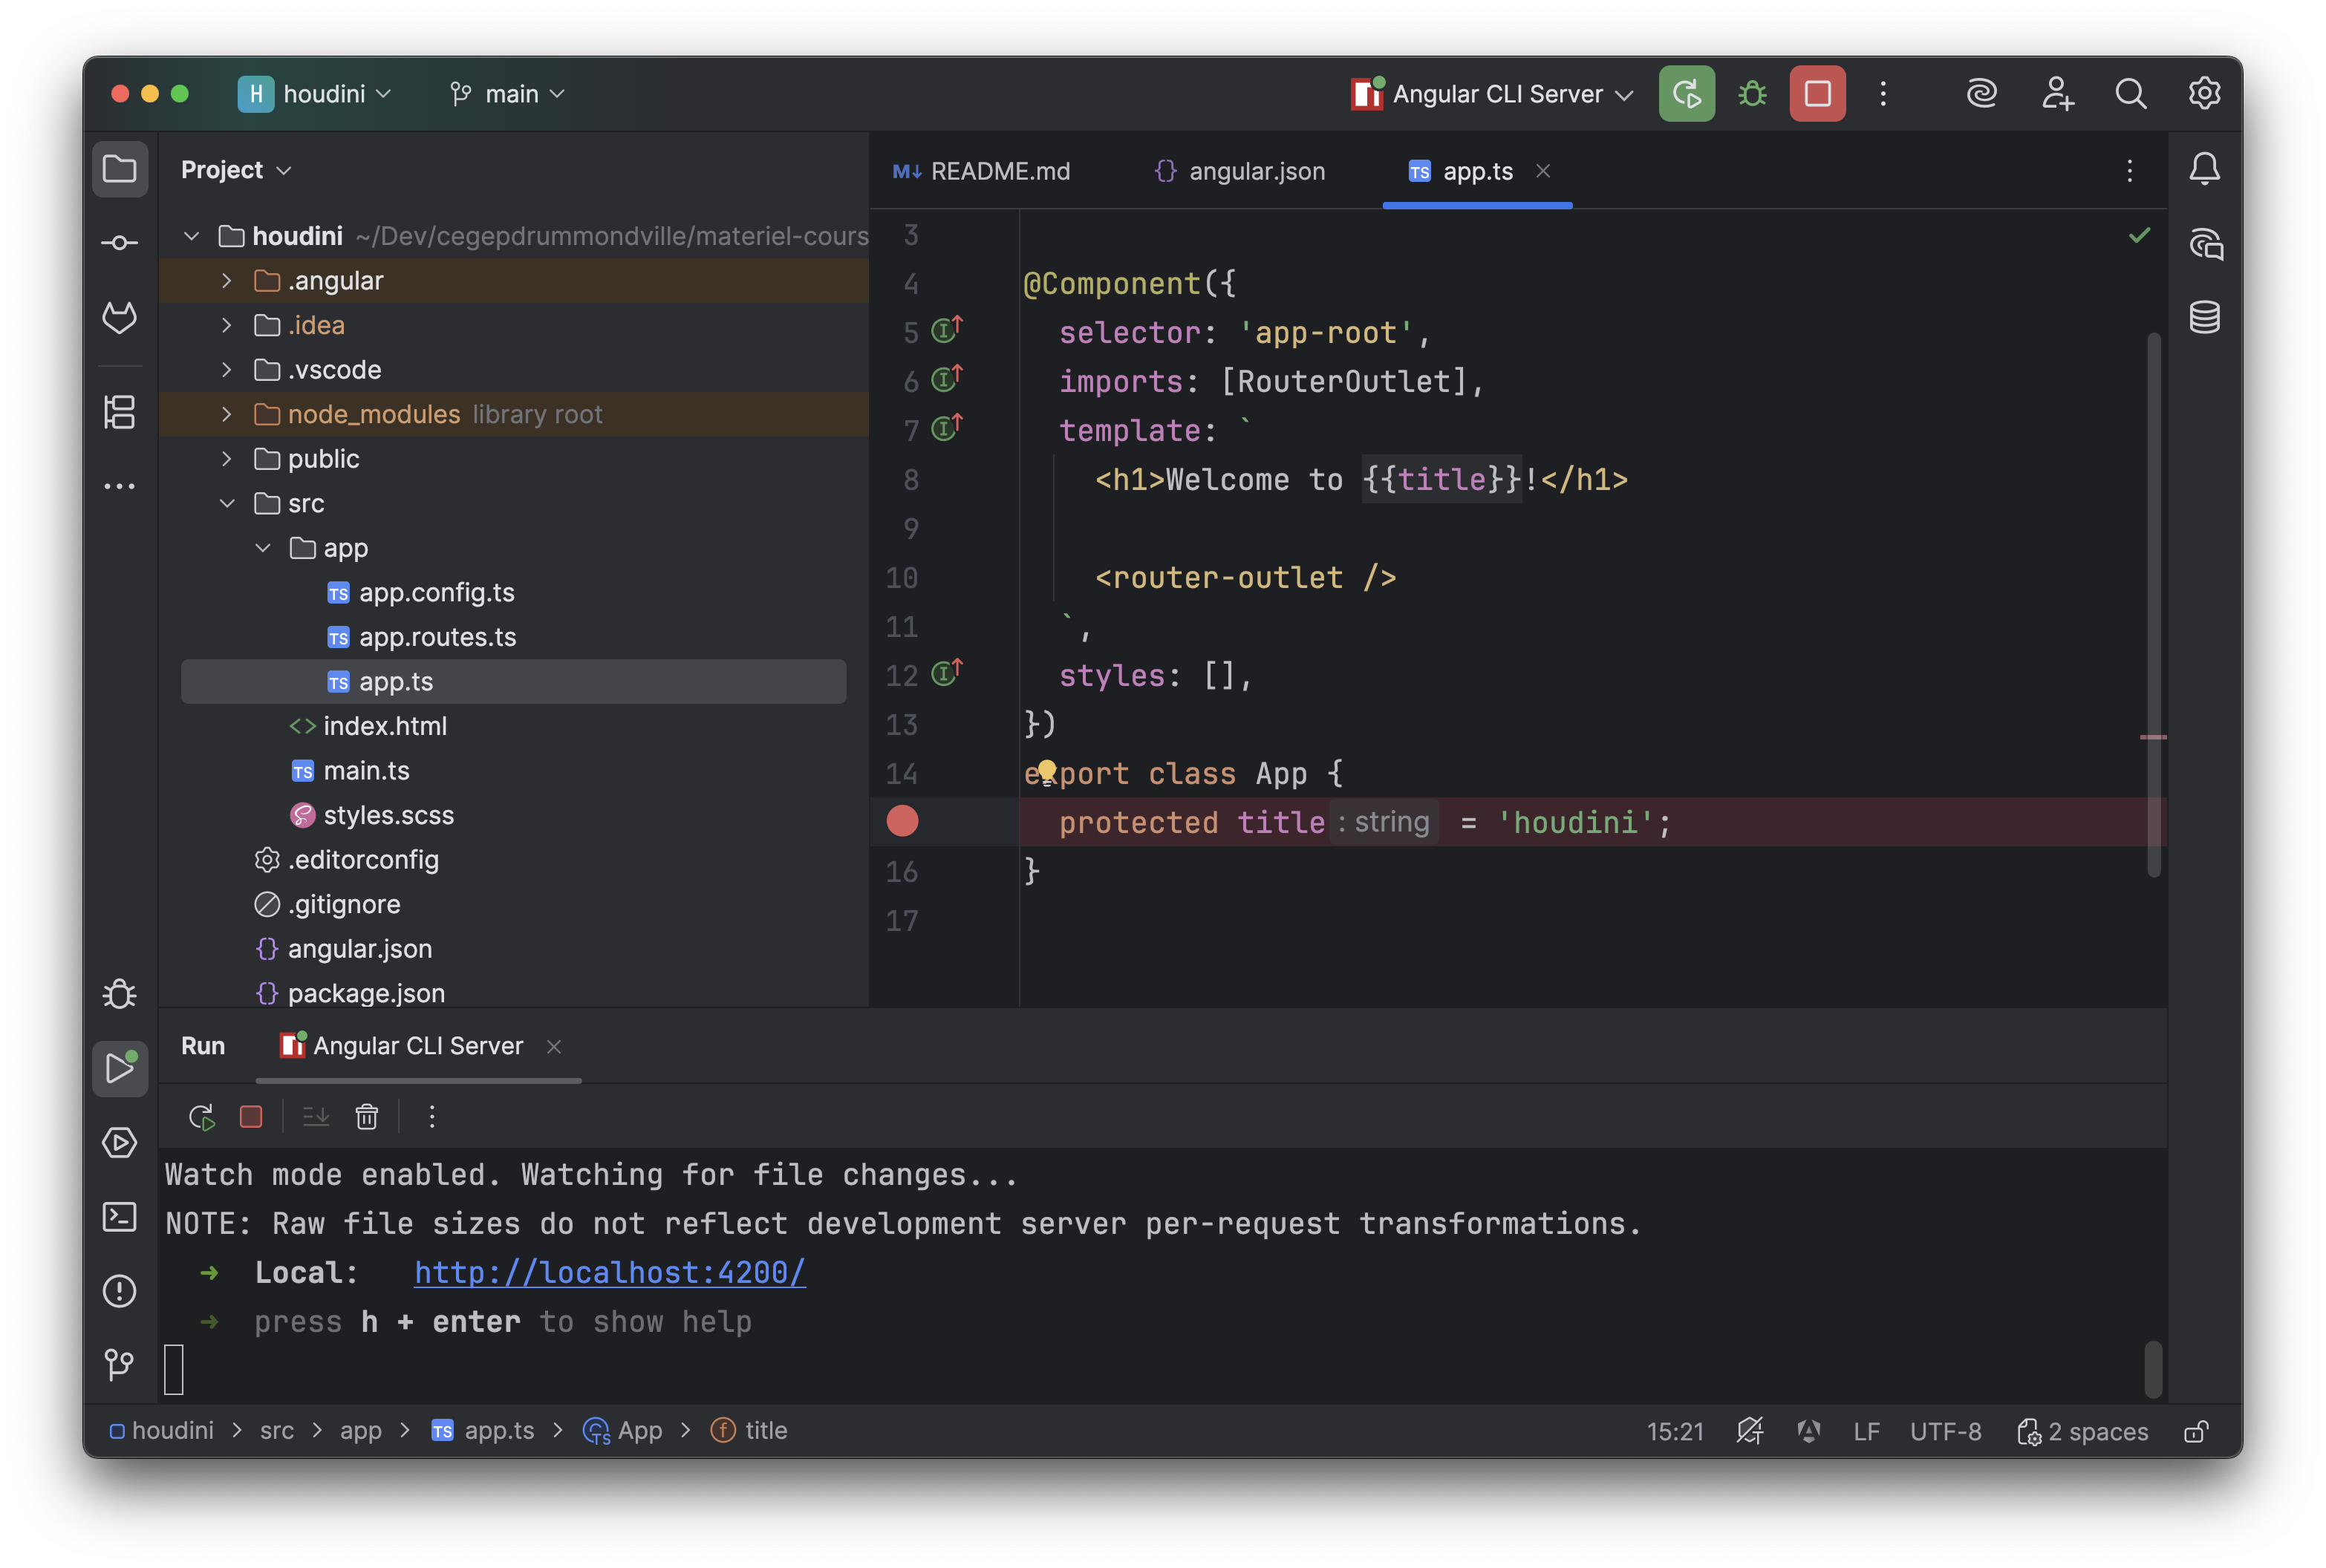Toggle read-only lock in status bar
This screenshot has width=2326, height=1568.
coord(2197,1432)
